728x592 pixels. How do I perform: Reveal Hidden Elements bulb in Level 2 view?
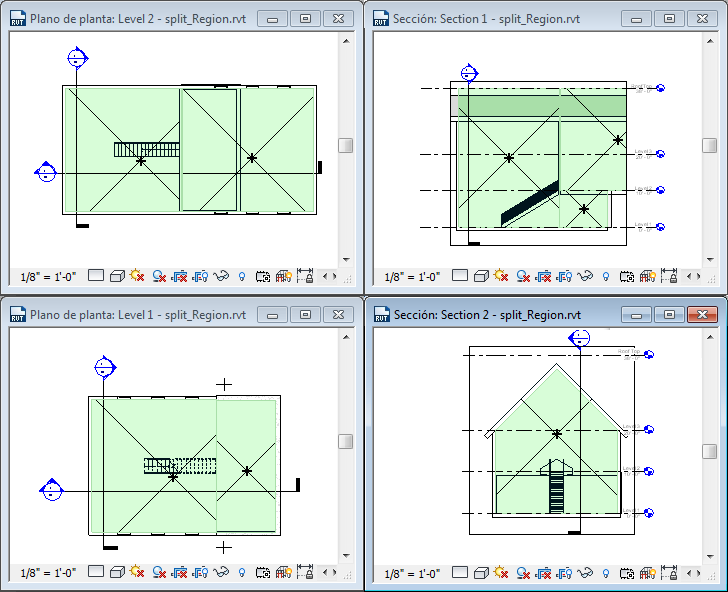point(242,277)
